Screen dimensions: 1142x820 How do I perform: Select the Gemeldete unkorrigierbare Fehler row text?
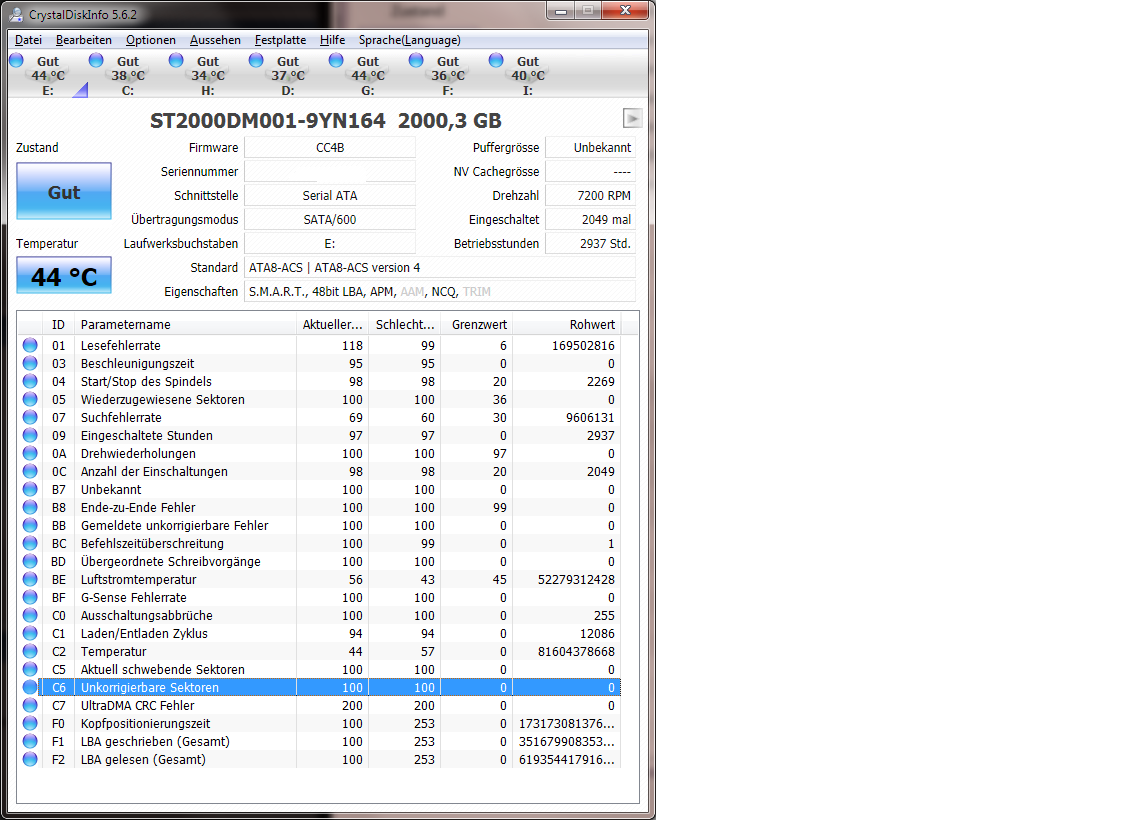coord(174,525)
